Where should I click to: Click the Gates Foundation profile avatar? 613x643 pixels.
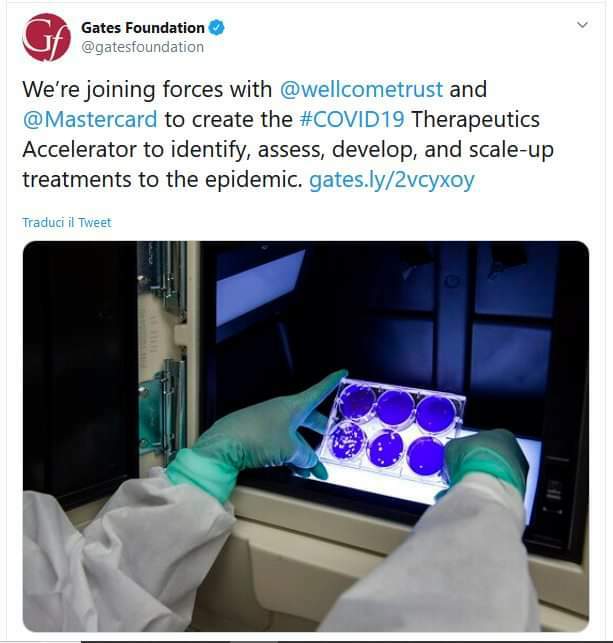click(x=46, y=37)
